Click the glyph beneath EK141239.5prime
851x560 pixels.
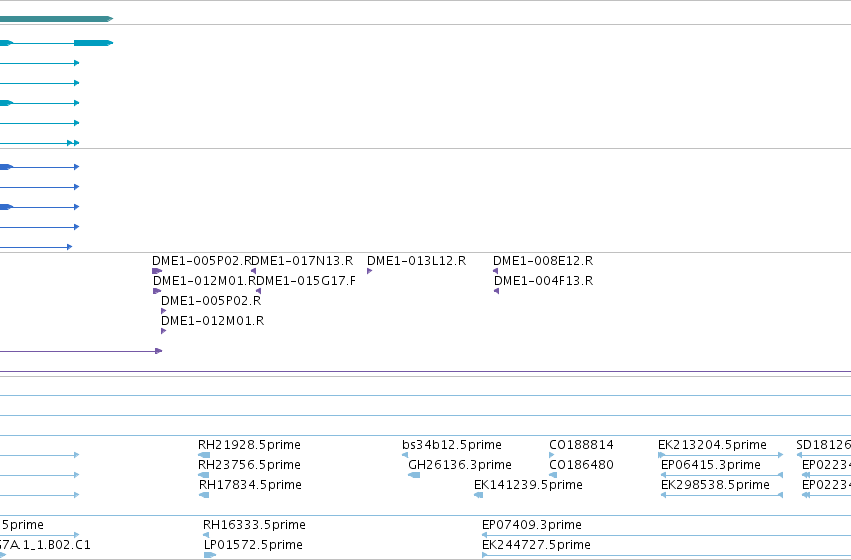point(479,495)
